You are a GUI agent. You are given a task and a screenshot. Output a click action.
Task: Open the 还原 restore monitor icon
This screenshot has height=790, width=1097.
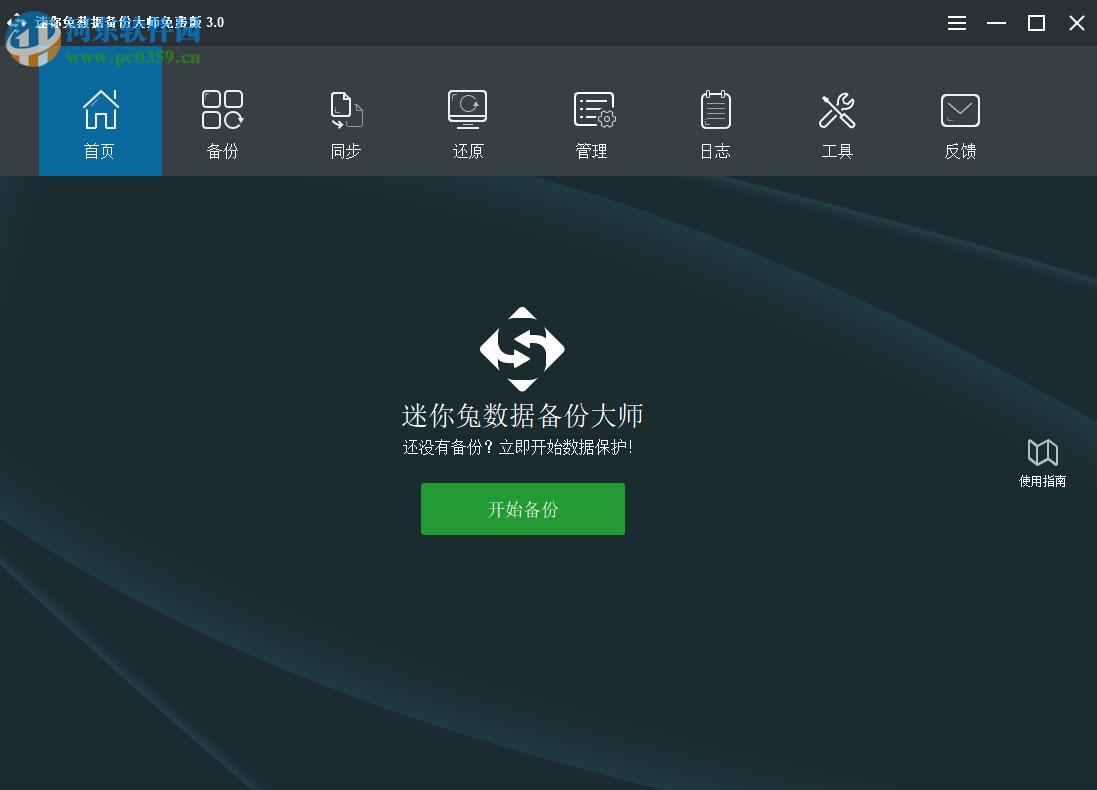(x=467, y=109)
